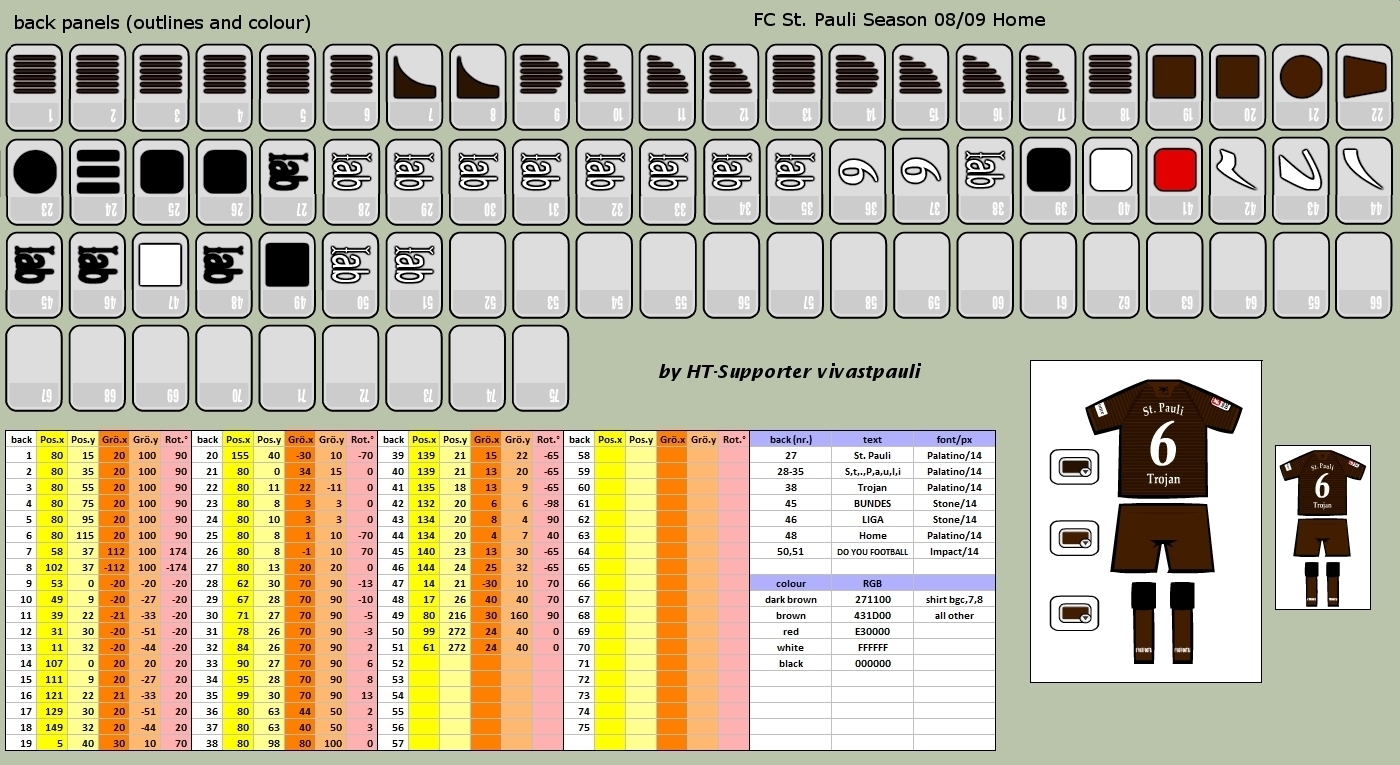Open the shirt colour dropdown beside jersey
The height and width of the screenshot is (765, 1400).
pos(1075,466)
